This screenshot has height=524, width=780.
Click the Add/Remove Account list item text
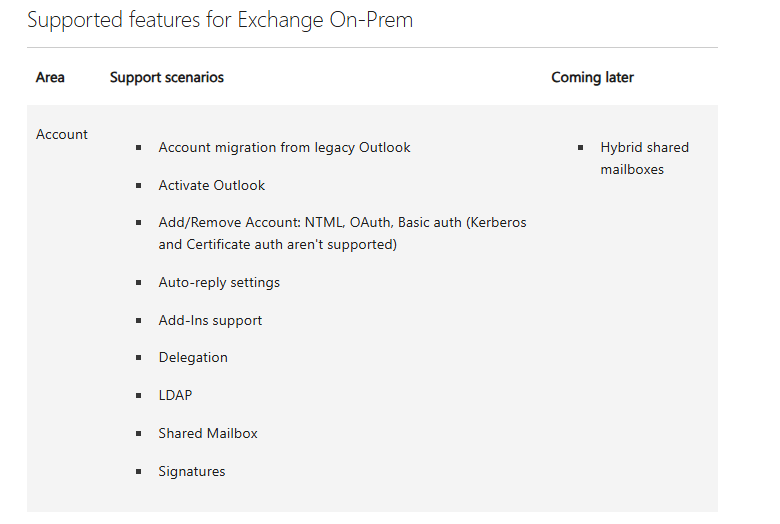pos(342,233)
